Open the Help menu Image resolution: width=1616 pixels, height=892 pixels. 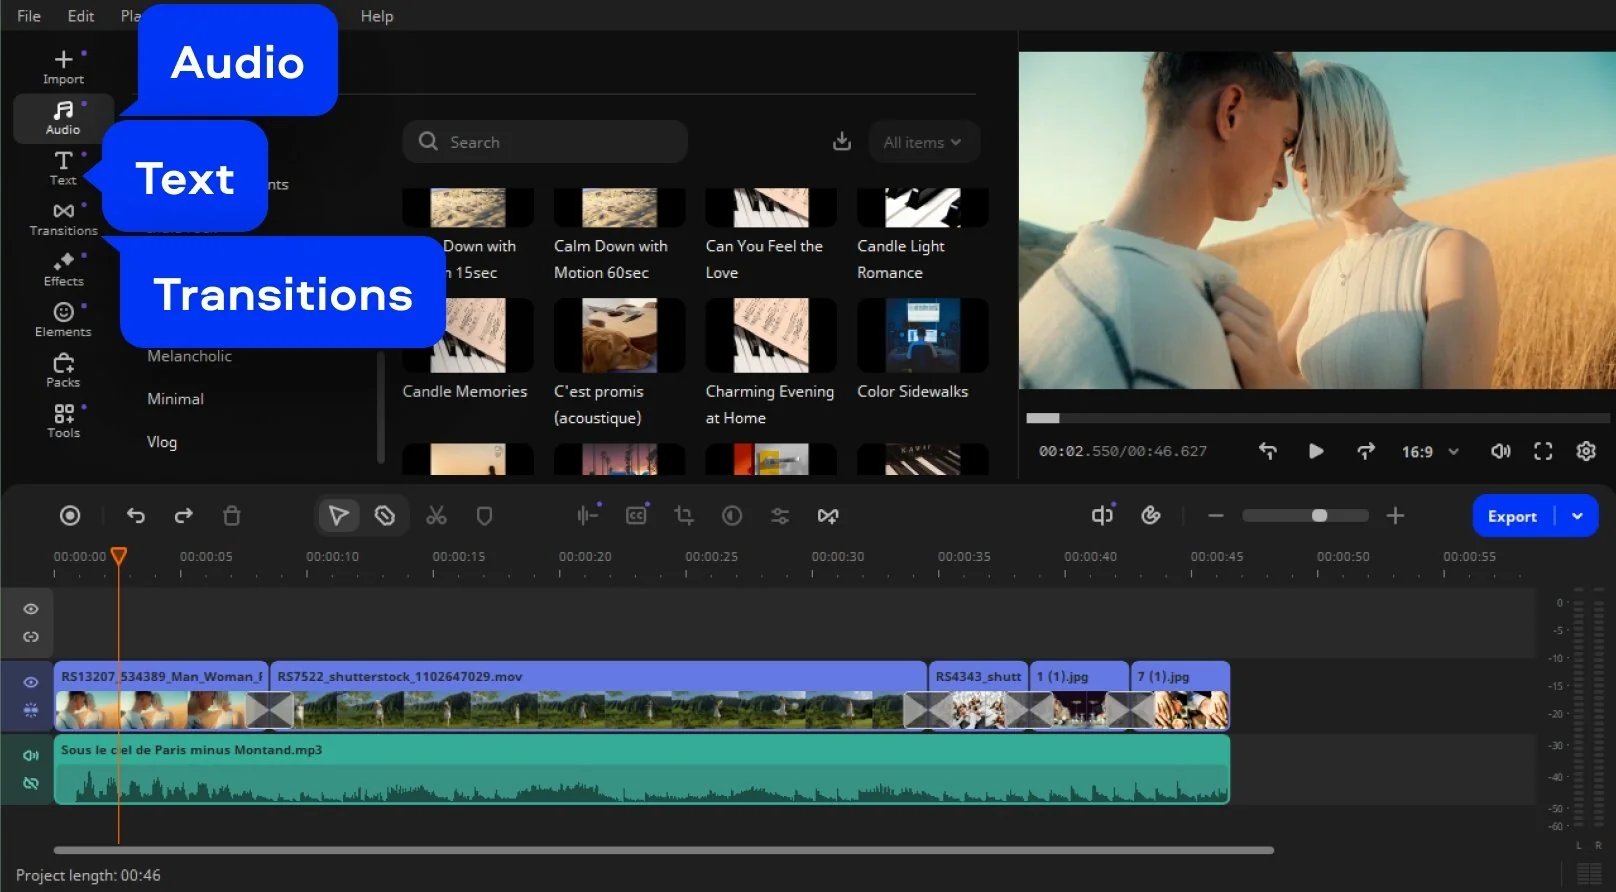point(377,16)
